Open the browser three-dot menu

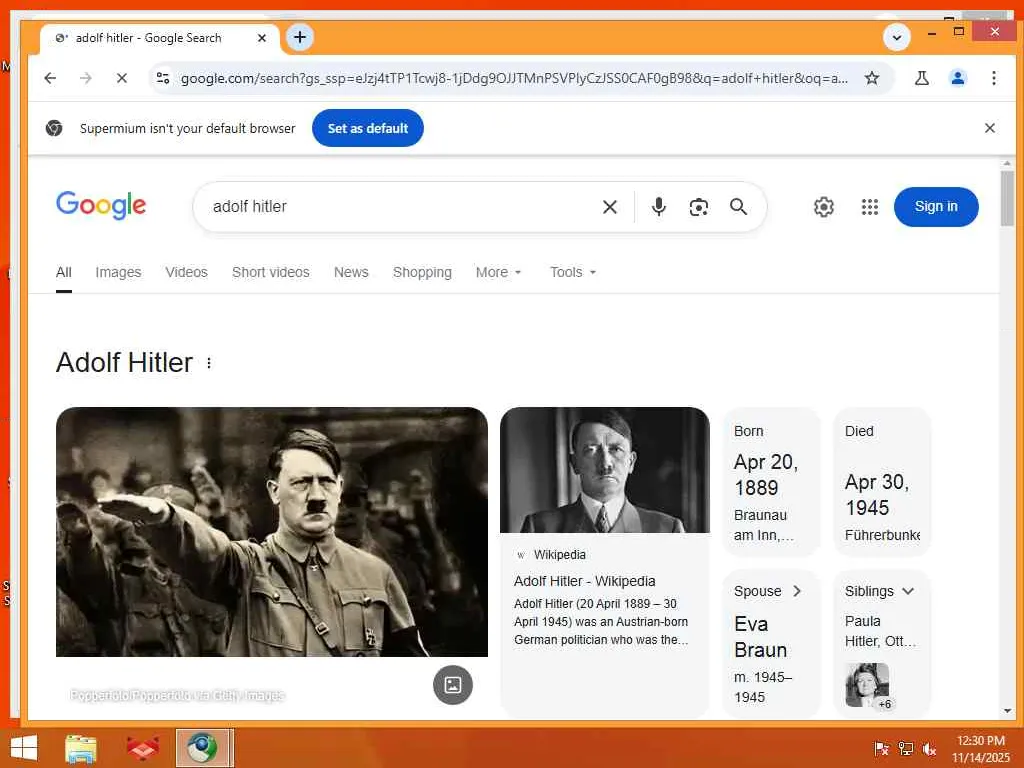point(993,78)
